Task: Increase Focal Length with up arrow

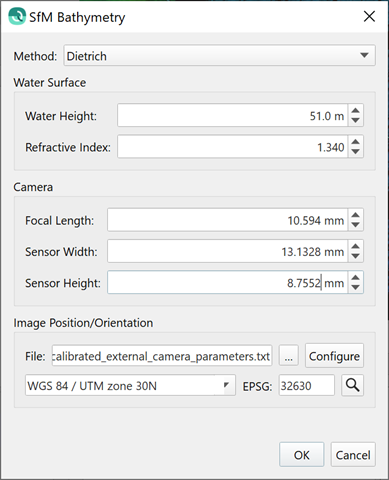Action: pos(356,215)
